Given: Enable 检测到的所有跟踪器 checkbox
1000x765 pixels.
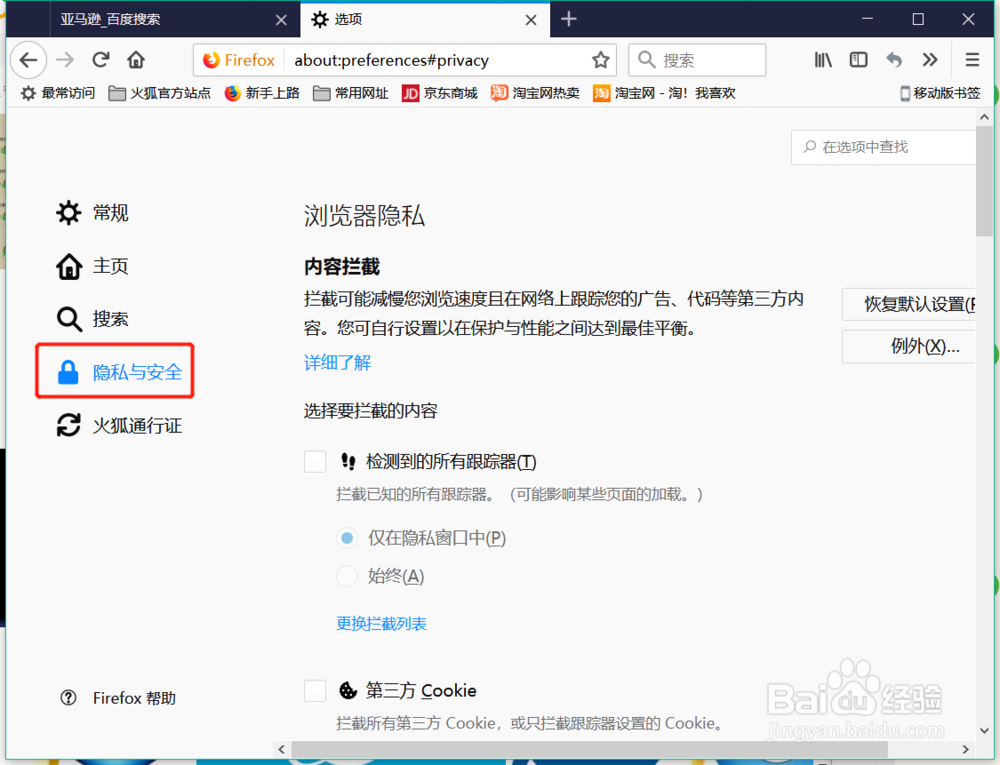Looking at the screenshot, I should (315, 461).
